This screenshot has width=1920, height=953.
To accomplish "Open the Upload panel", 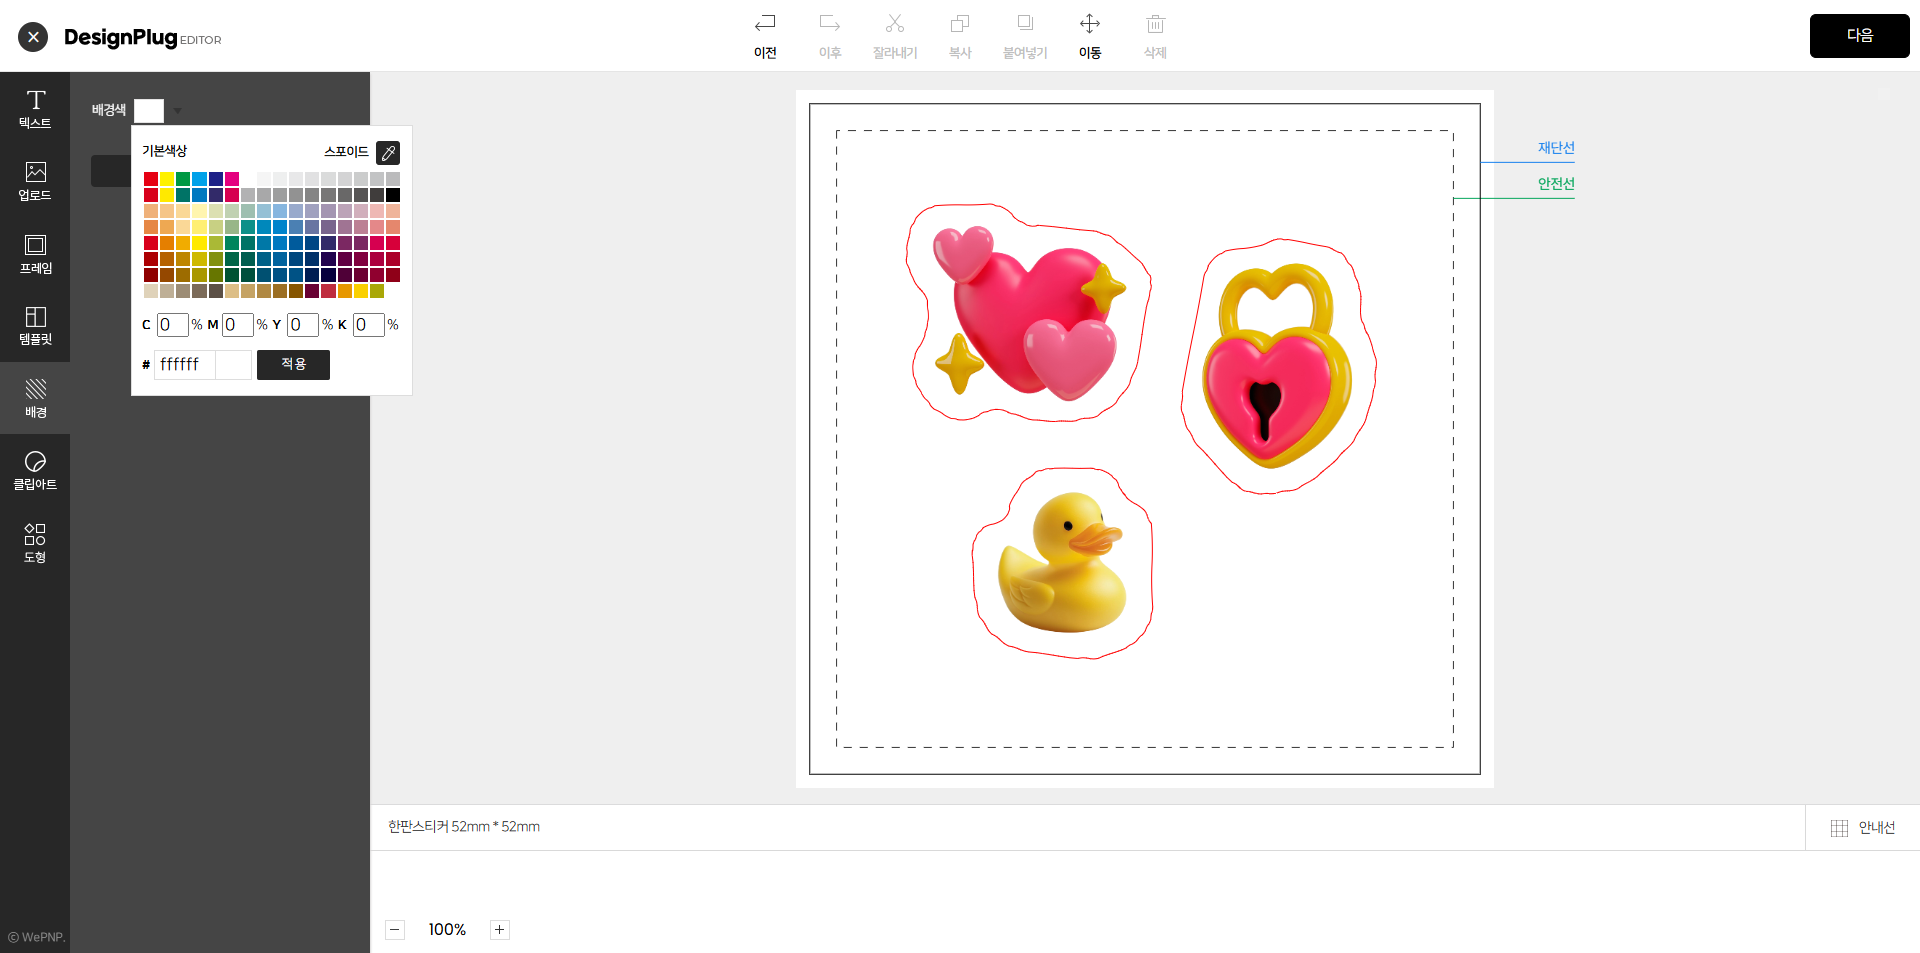I will [x=35, y=181].
